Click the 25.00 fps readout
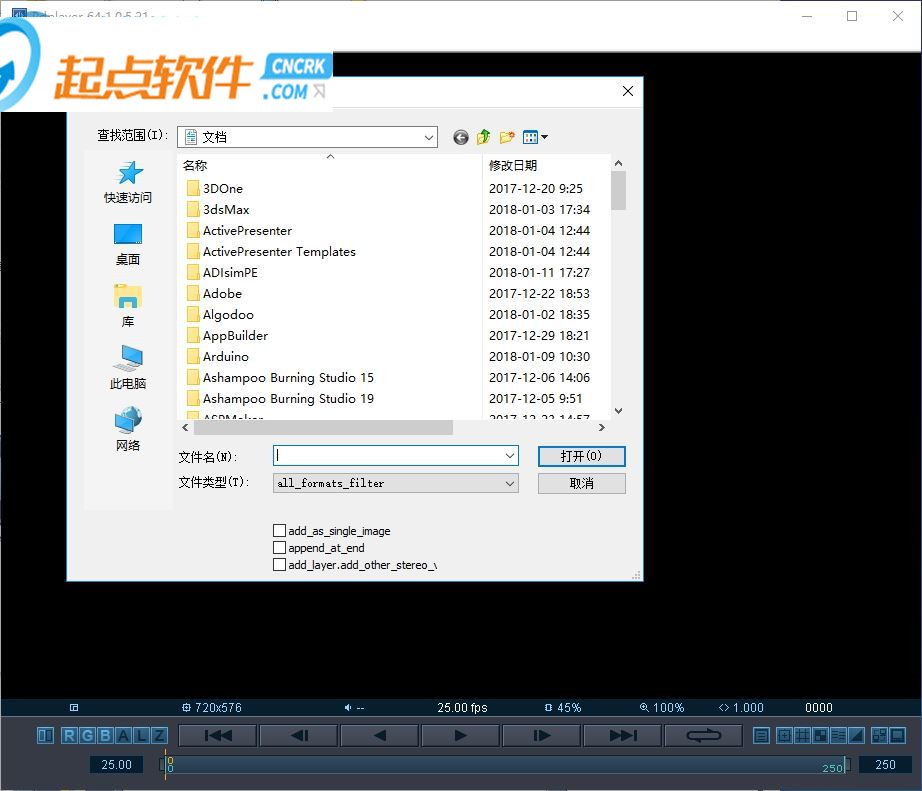 point(462,707)
